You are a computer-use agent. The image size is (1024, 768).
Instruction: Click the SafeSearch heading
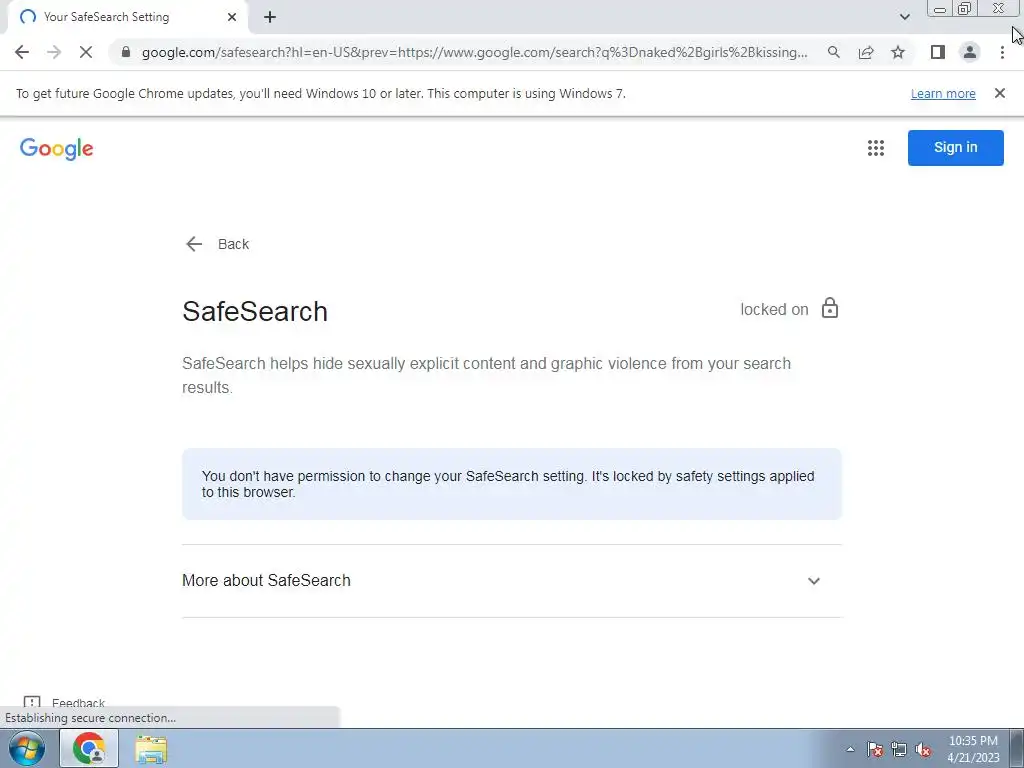[255, 312]
